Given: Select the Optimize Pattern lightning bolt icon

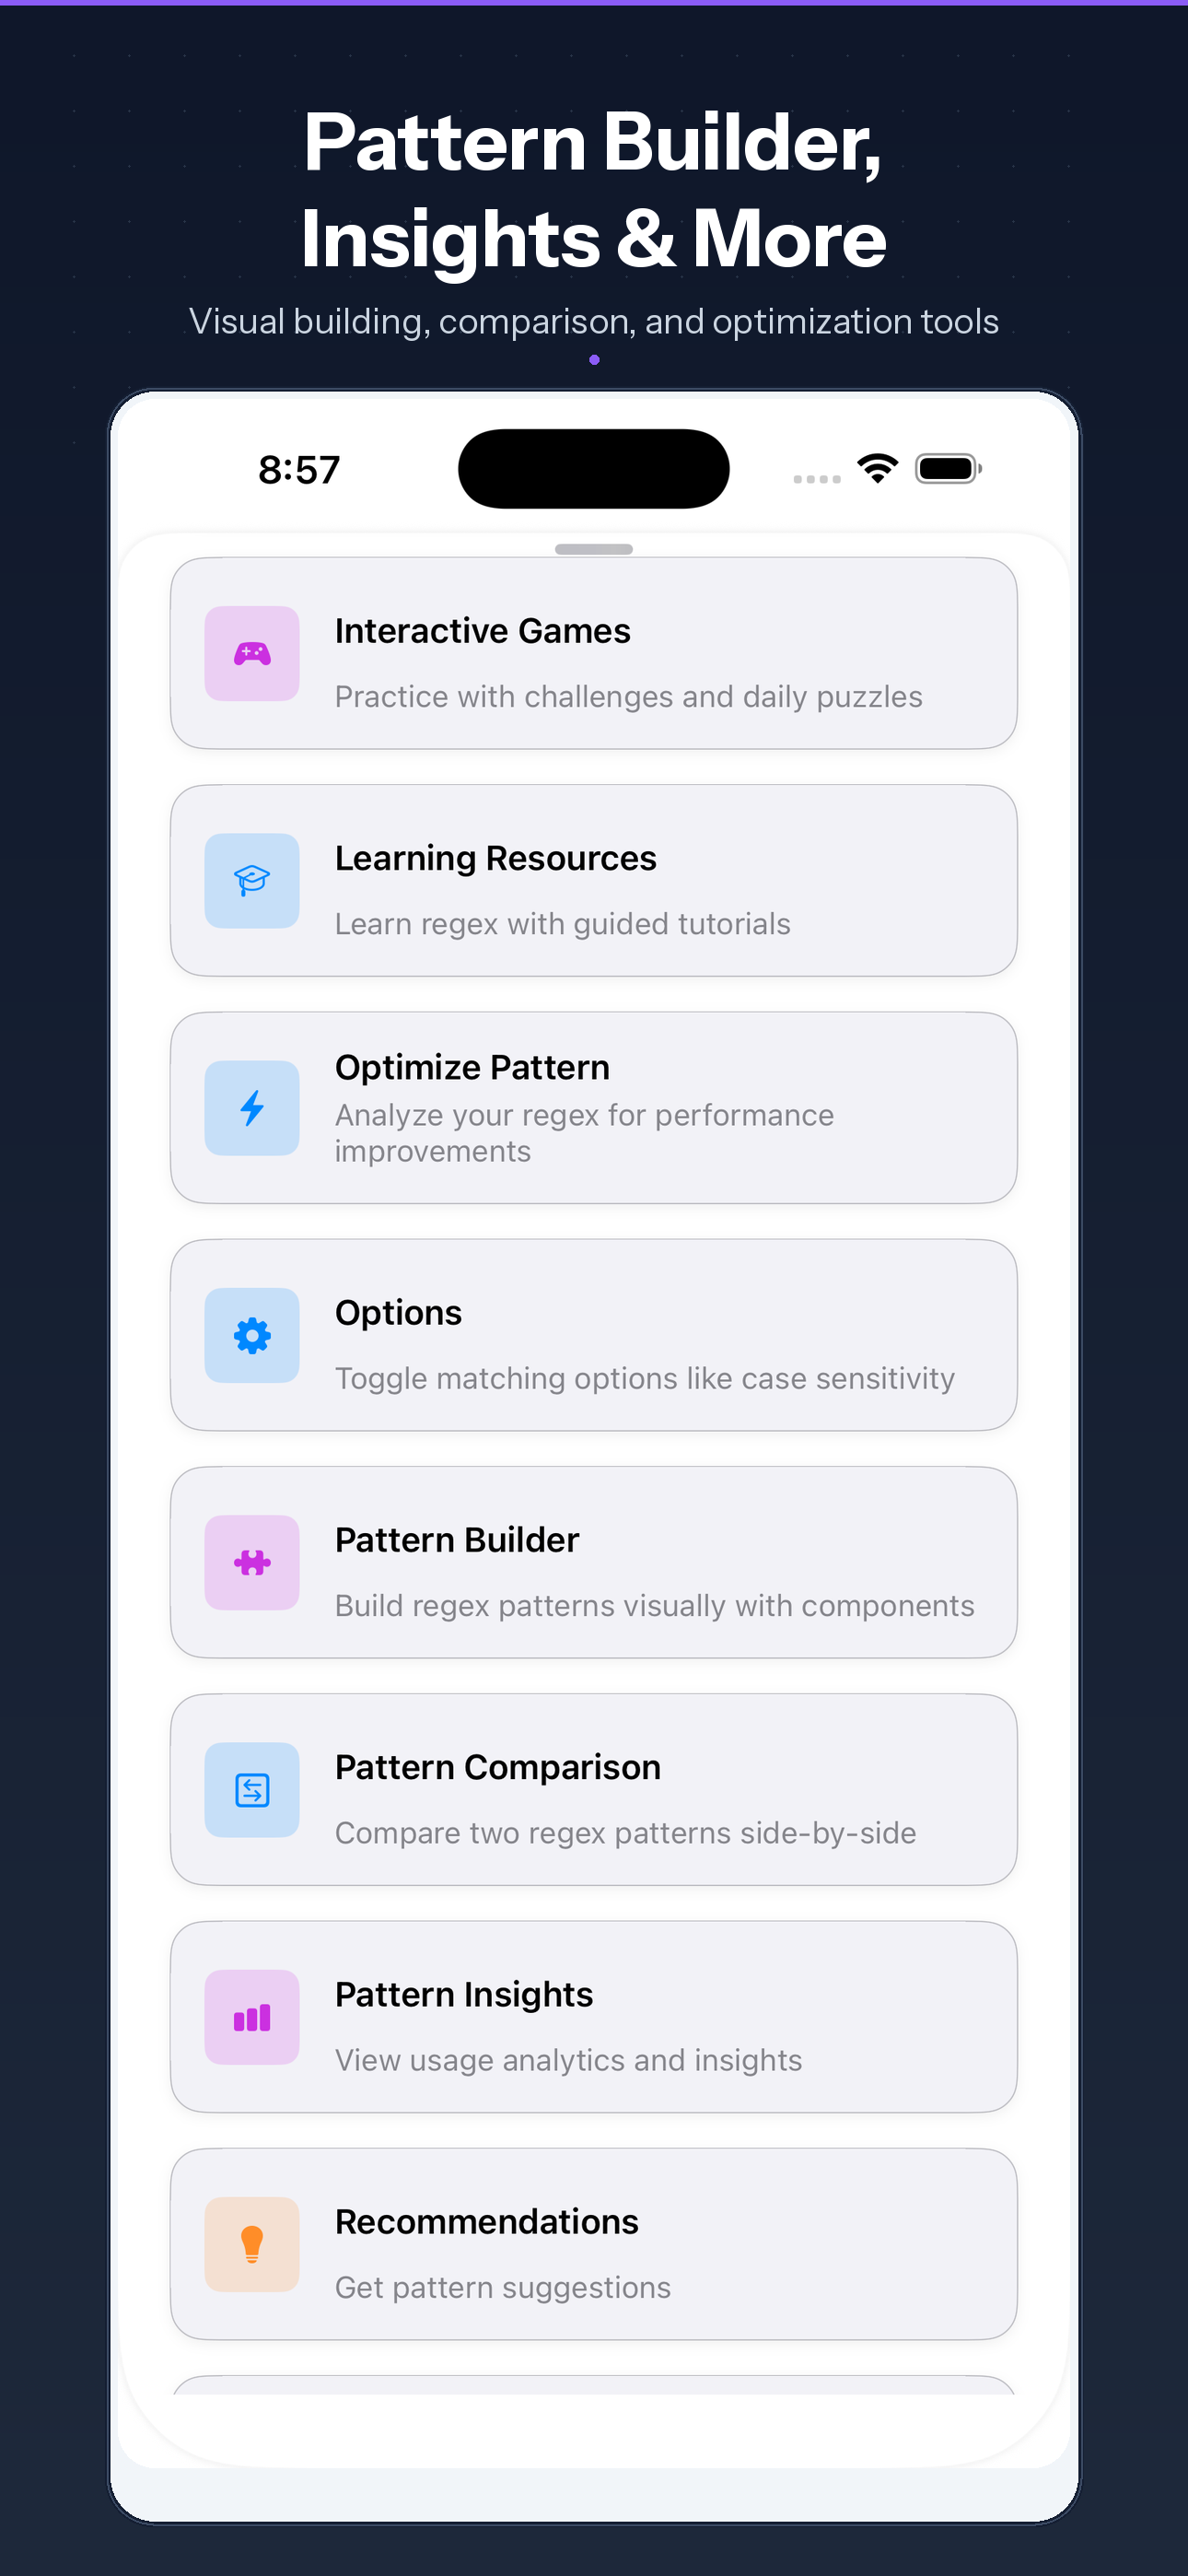Looking at the screenshot, I should point(252,1109).
